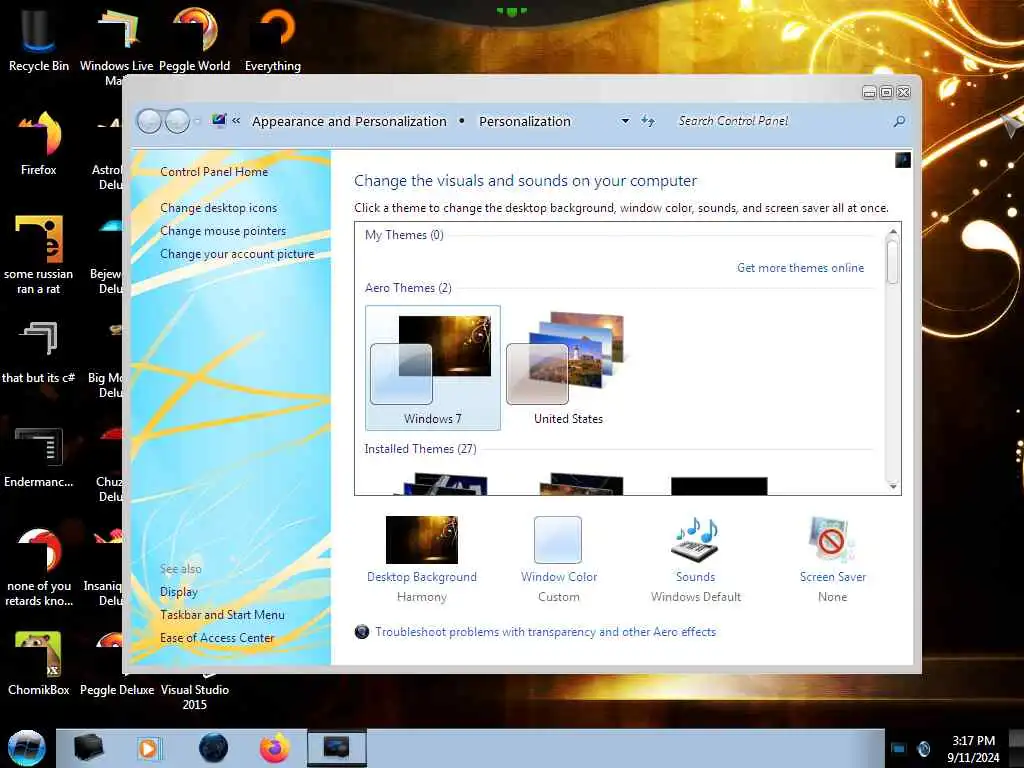Launch Firefox from the taskbar
1024x768 pixels.
pos(275,748)
